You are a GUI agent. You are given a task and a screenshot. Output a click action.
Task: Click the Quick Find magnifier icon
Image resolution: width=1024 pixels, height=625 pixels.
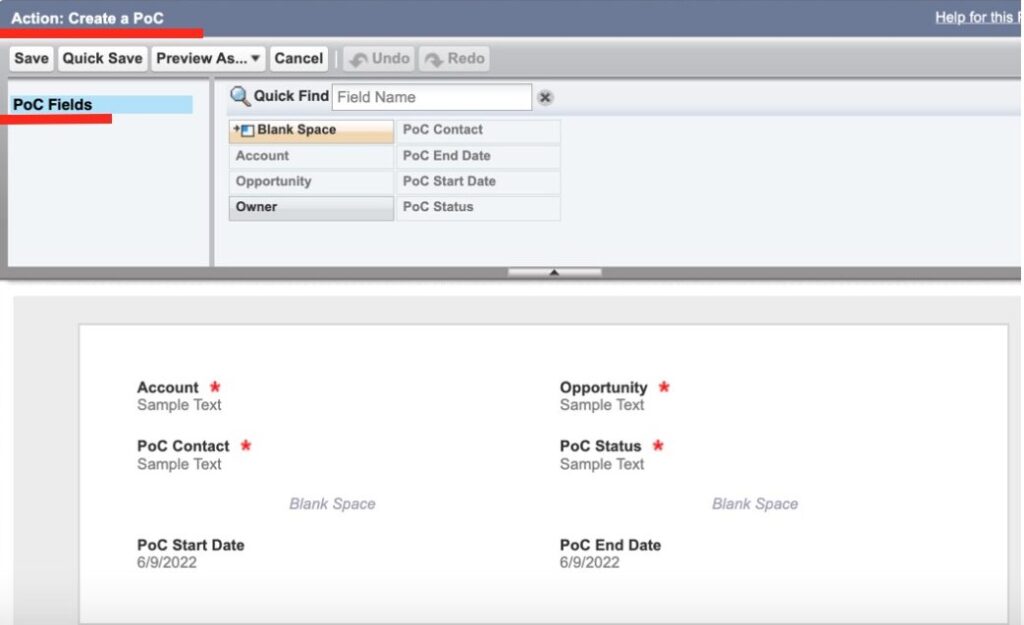tap(239, 96)
